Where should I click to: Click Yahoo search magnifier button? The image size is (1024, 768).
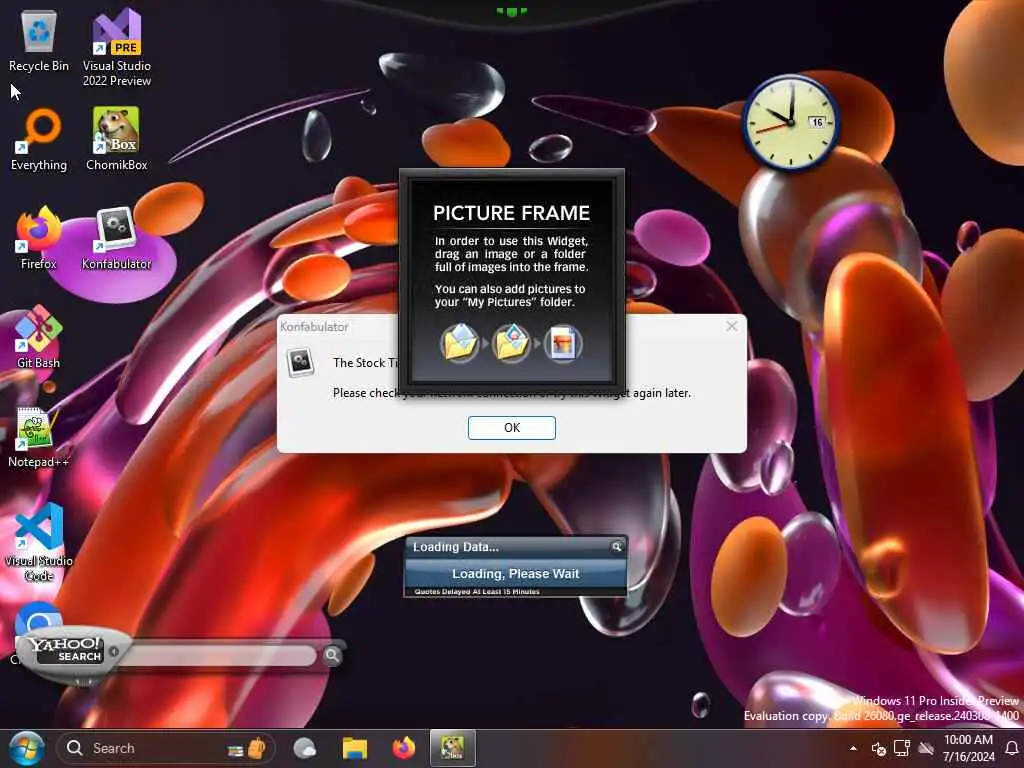point(332,654)
